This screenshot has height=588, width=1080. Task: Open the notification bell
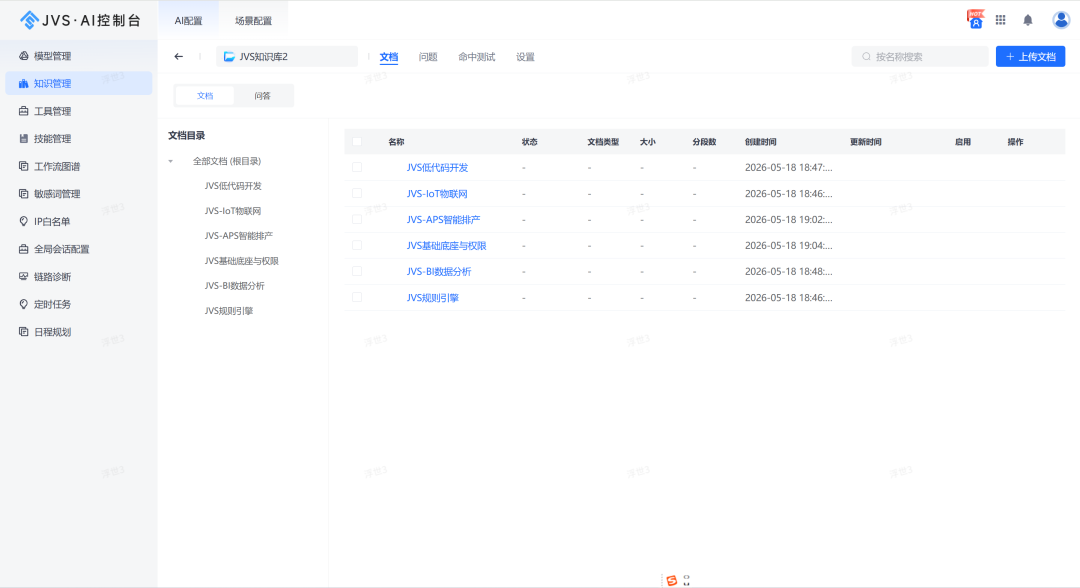1028,20
